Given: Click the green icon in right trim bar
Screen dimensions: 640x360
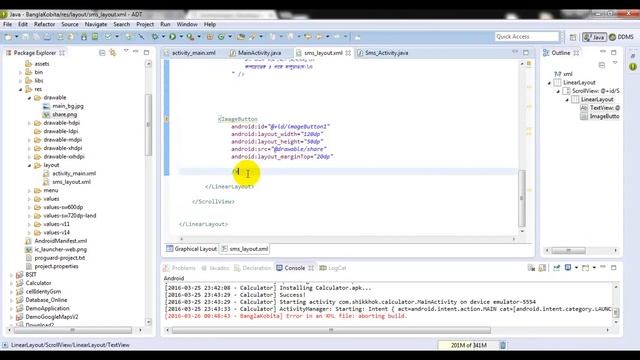Looking at the screenshot, I should point(633,66).
